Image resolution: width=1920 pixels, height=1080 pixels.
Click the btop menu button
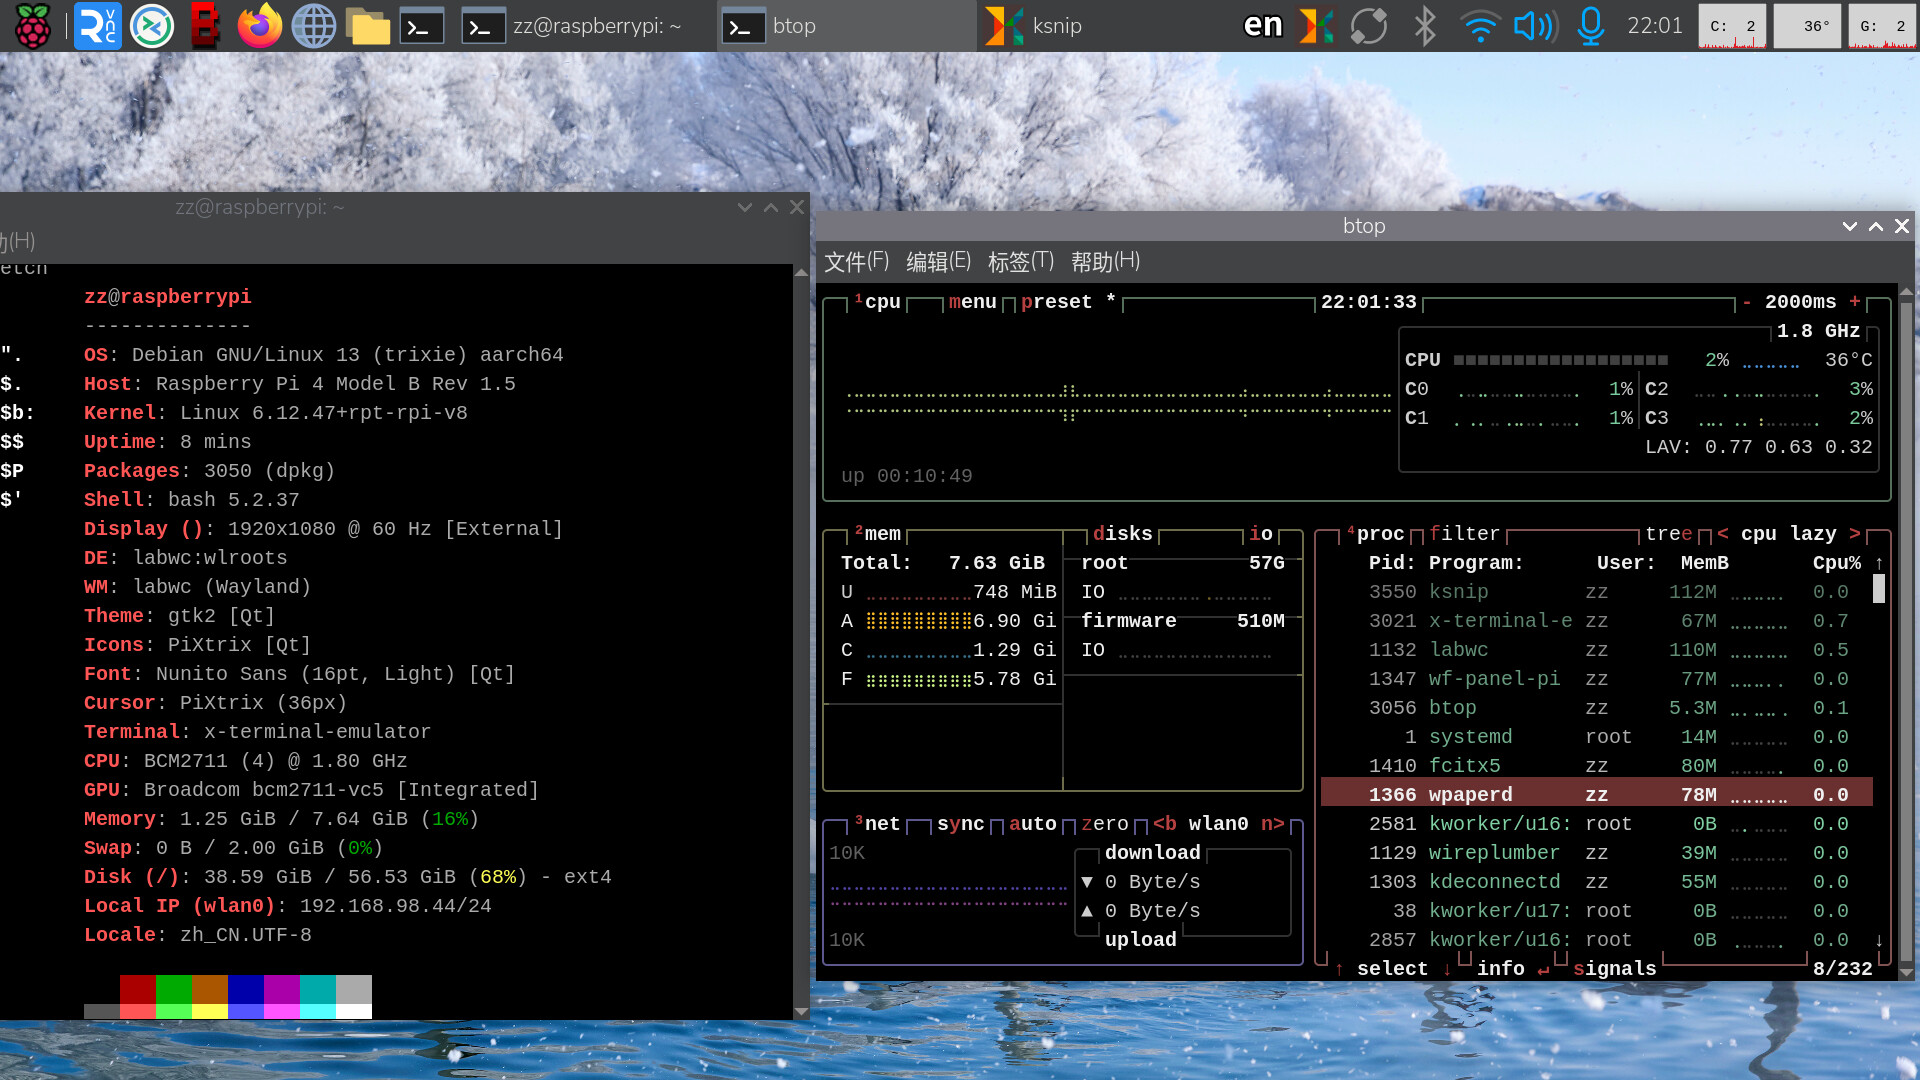pyautogui.click(x=972, y=302)
